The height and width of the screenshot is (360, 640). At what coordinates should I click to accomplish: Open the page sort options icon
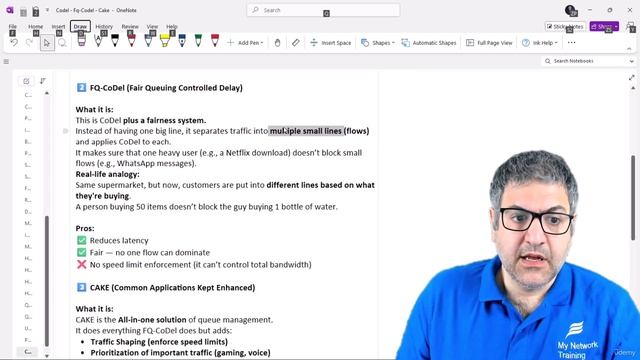click(x=43, y=81)
